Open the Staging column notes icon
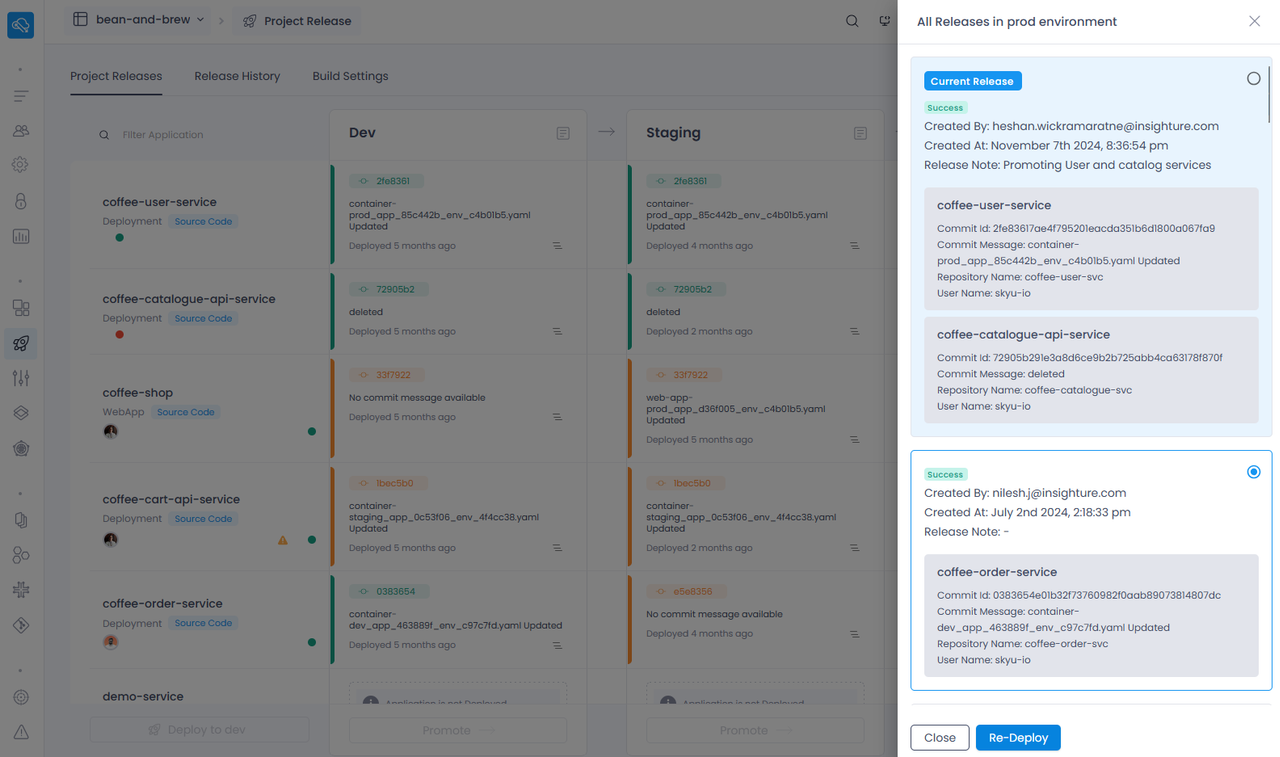This screenshot has width=1280, height=757. point(860,133)
